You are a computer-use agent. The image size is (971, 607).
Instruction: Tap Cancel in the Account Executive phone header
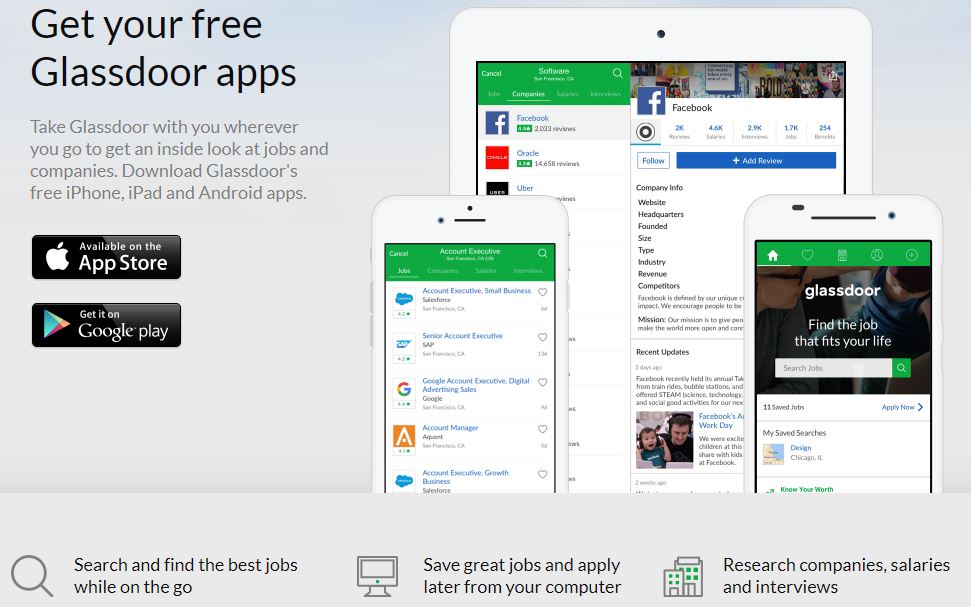[399, 253]
